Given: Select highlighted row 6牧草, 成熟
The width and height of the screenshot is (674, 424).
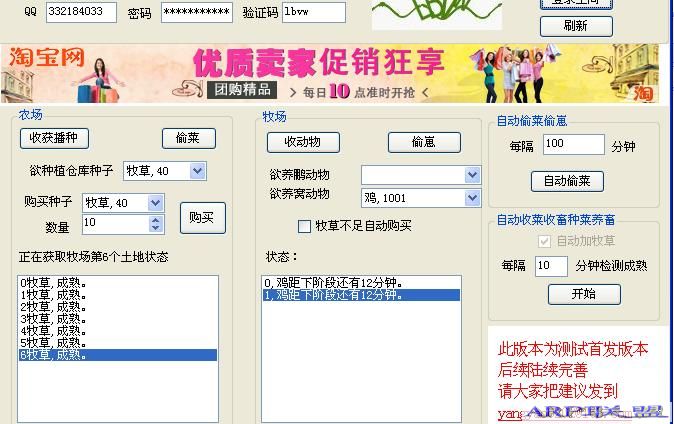Looking at the screenshot, I should [x=117, y=355].
